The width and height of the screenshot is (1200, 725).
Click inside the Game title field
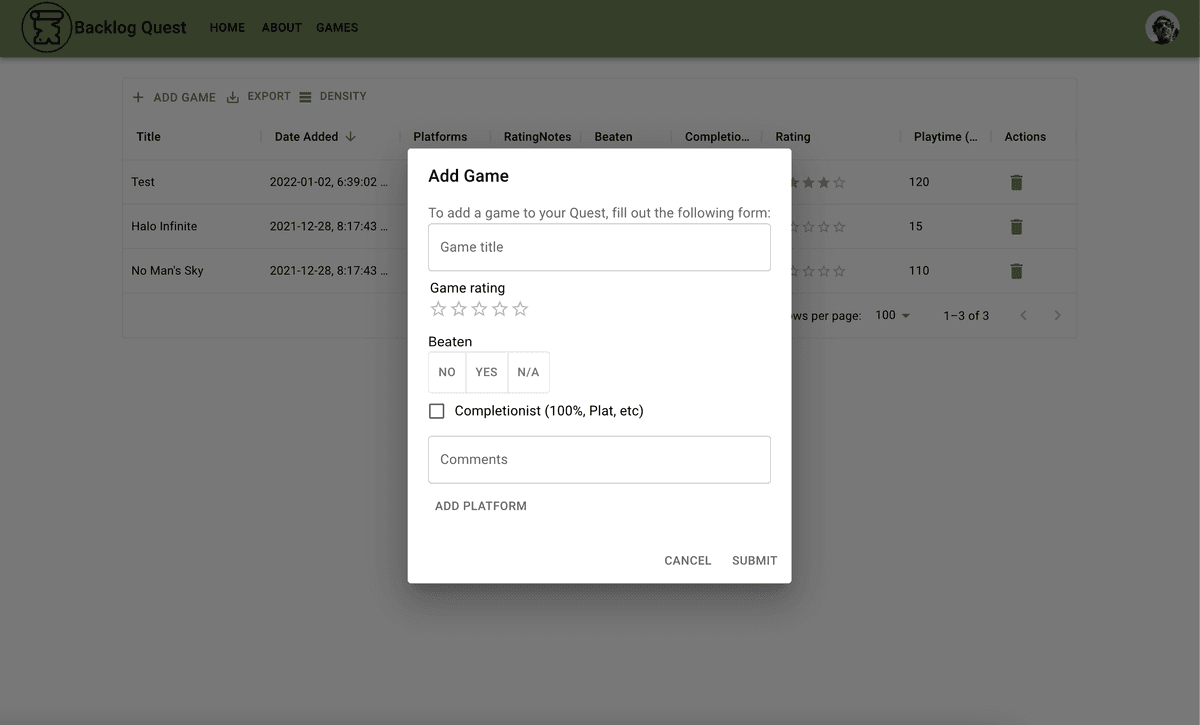[x=599, y=247]
